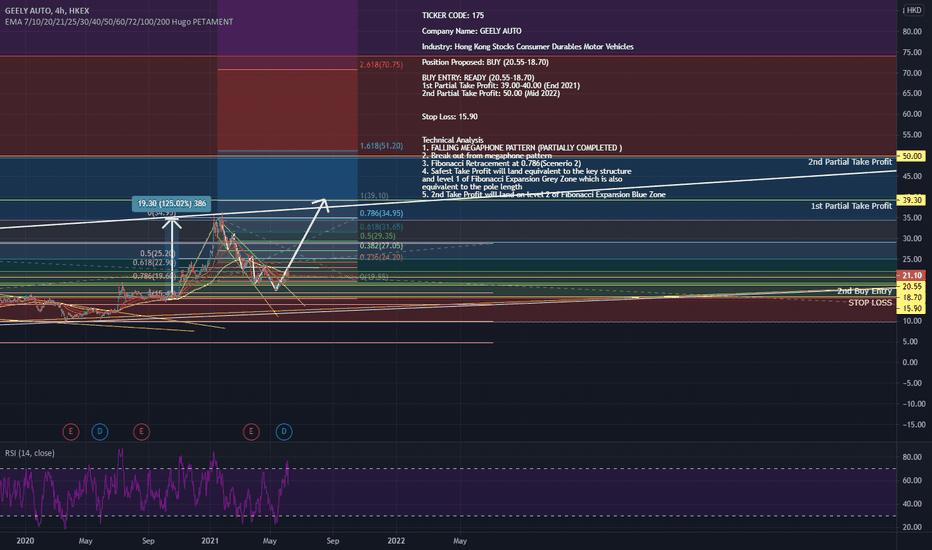Click the 0.382(27.05) Fibonacci level label
The width and height of the screenshot is (932, 550).
point(381,246)
